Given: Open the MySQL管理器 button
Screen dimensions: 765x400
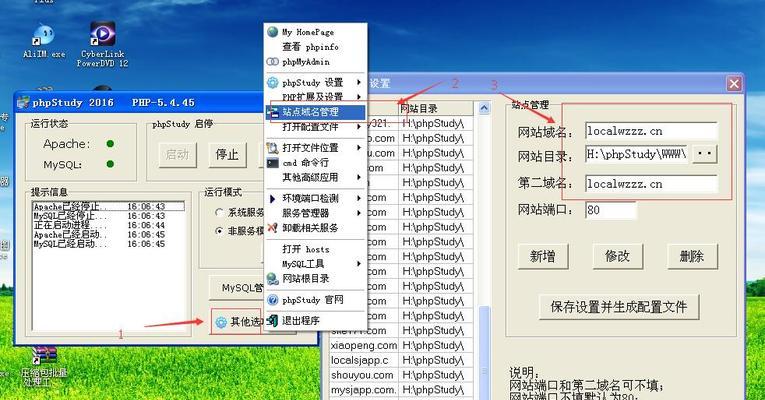Looking at the screenshot, I should 236,288.
